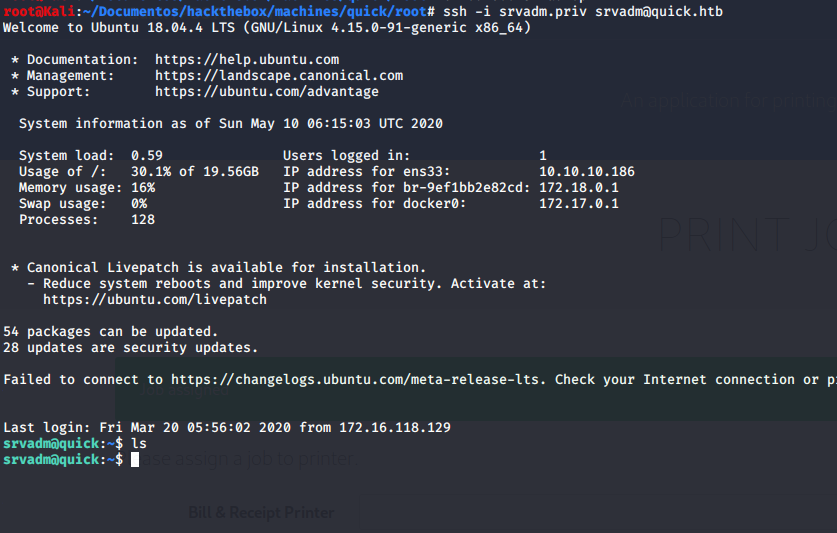Click the System load value 0.59

(x=147, y=156)
